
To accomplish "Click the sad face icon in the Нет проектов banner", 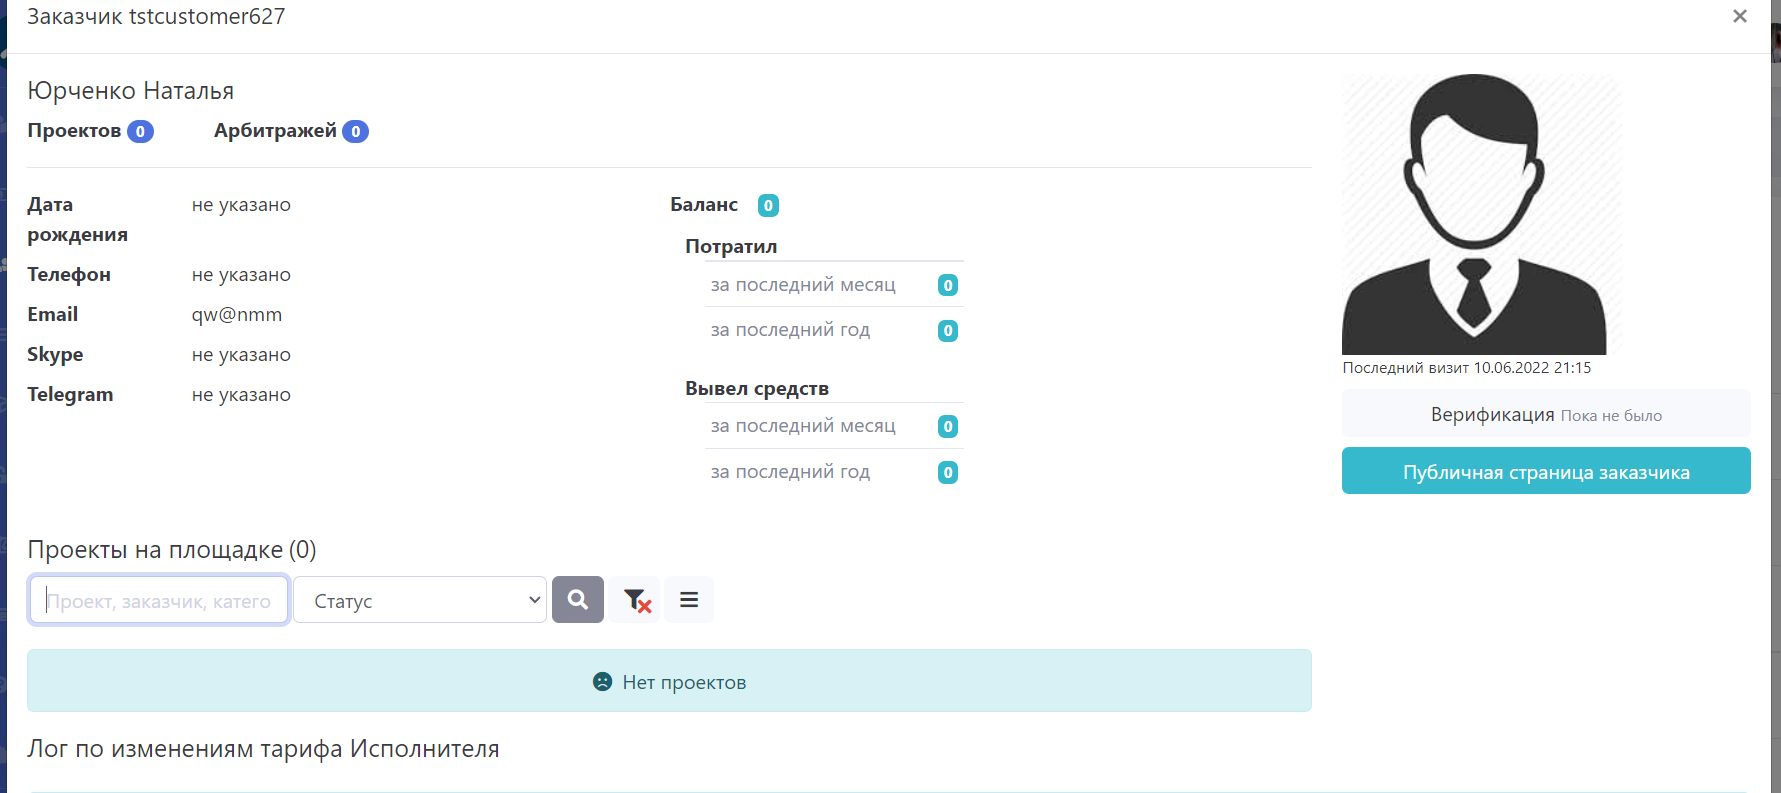I will [602, 682].
